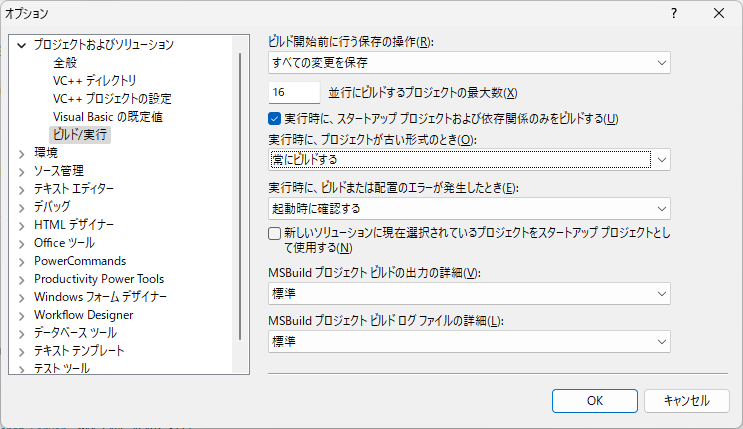Open MSBuild ビルドの出力の詳細 dropdown
Viewport: 743px width, 429px height.
(x=469, y=294)
